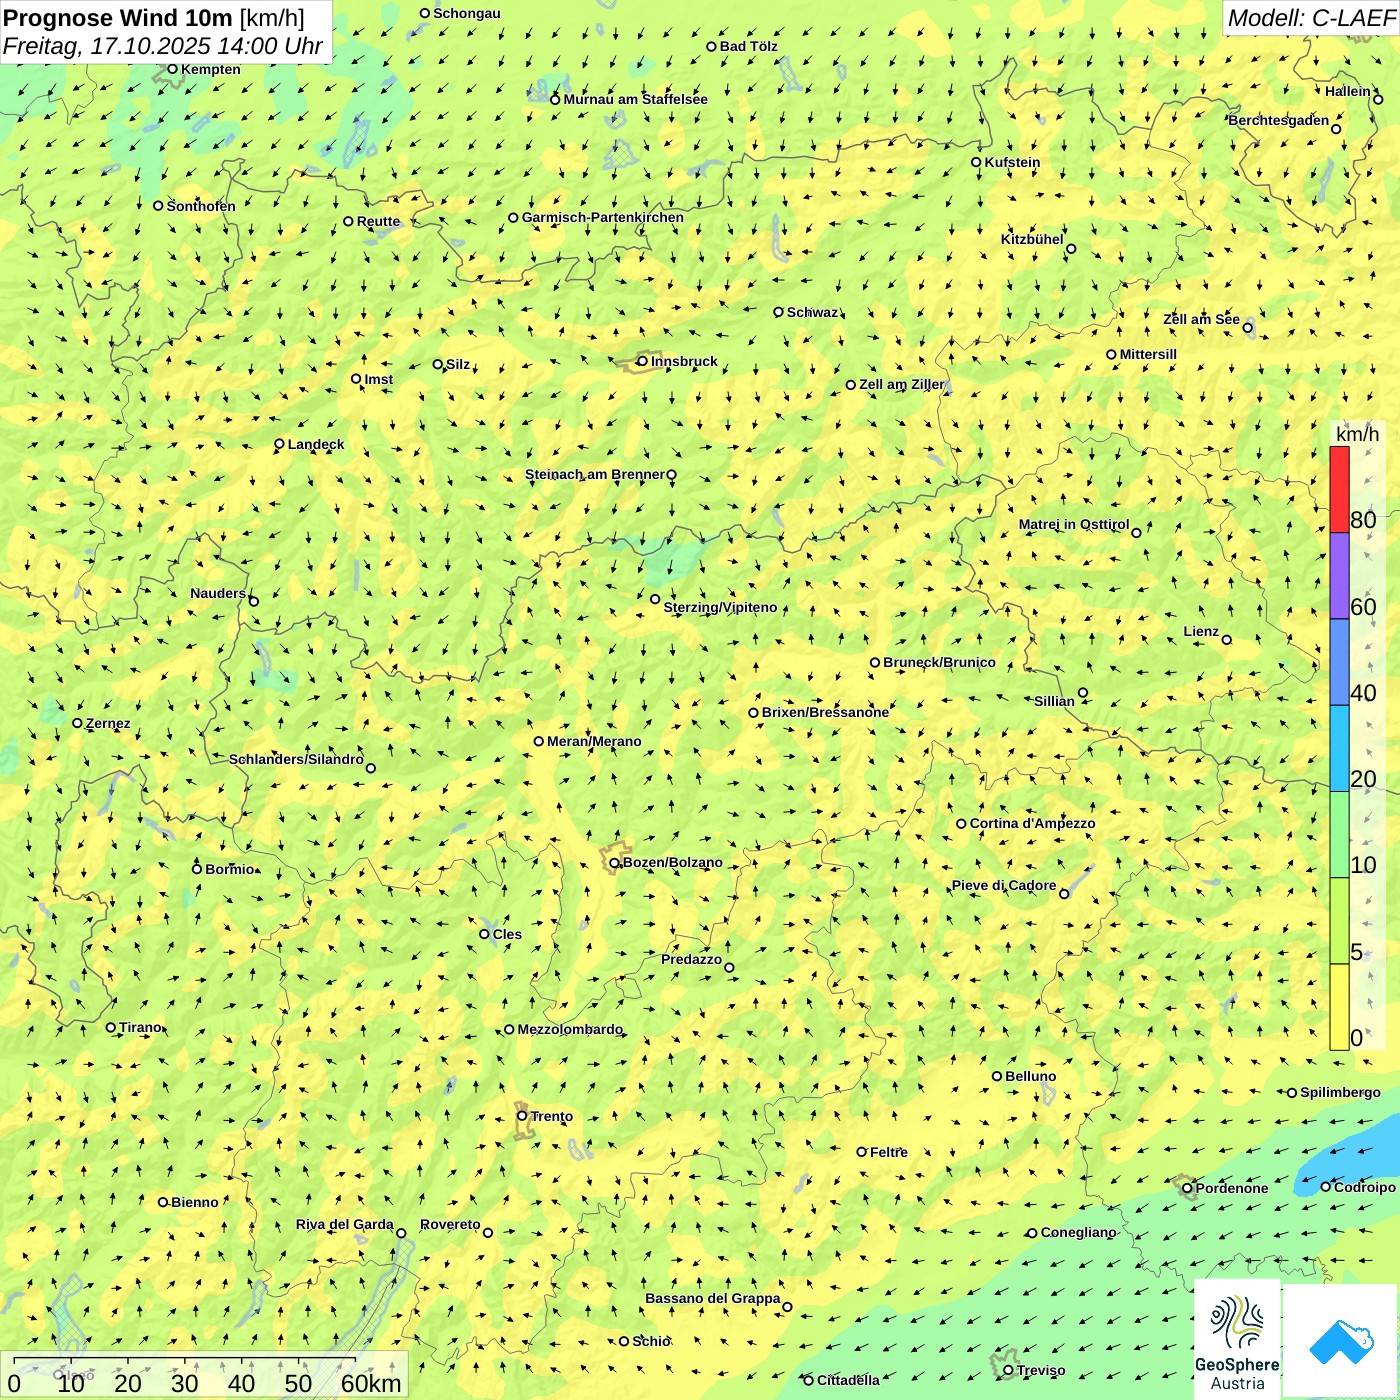
Task: Pick the cyan 20–40 legend segment
Action: (x=1339, y=749)
